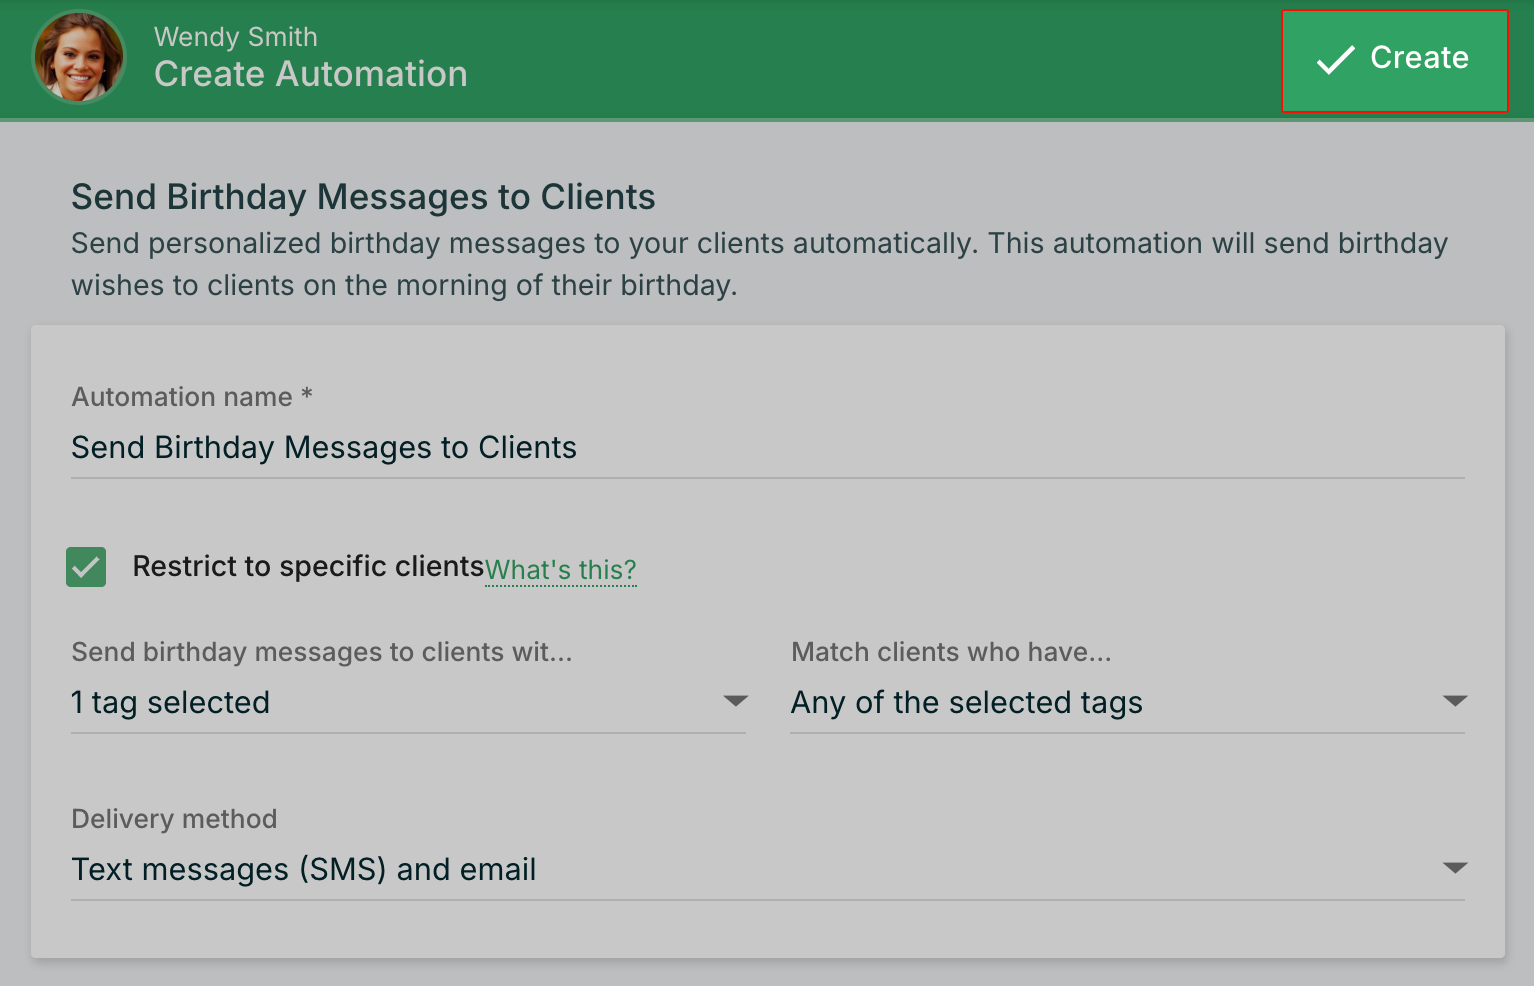This screenshot has height=986, width=1534.
Task: Click the arrow icon of the match-clients dropdown
Action: point(1455,702)
